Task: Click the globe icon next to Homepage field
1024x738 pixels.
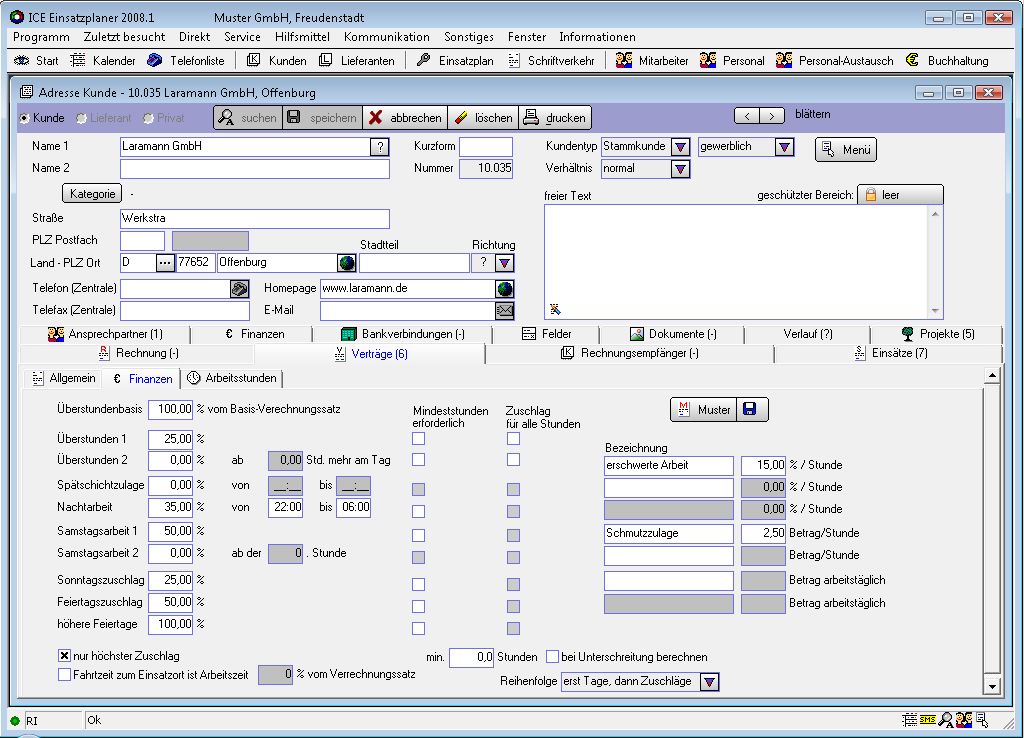Action: pos(505,289)
